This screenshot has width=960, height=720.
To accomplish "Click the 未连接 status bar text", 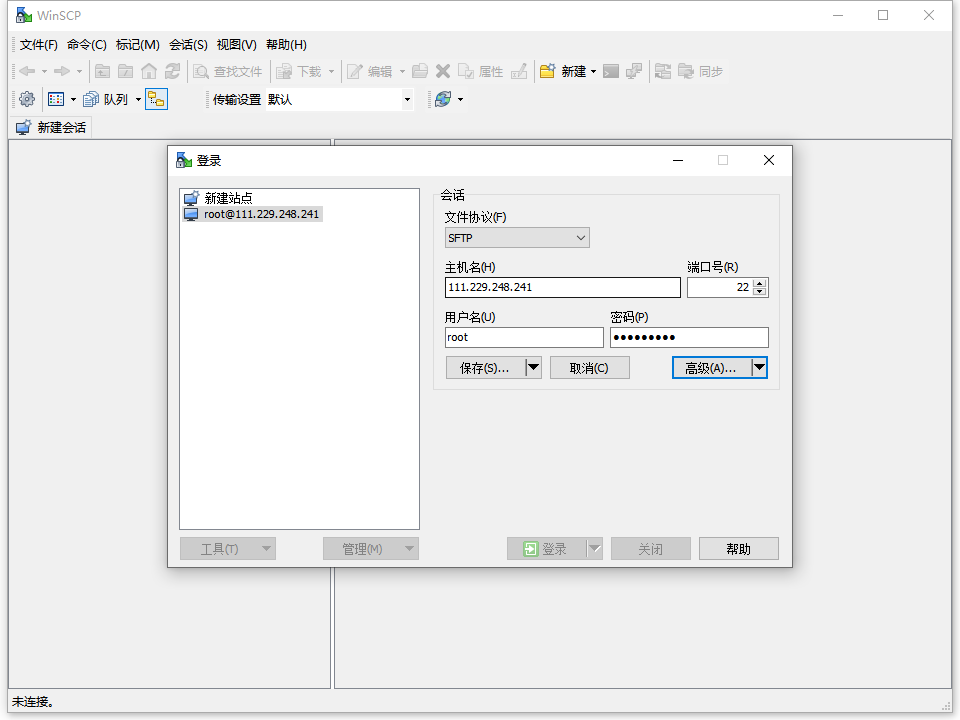I will (33, 702).
